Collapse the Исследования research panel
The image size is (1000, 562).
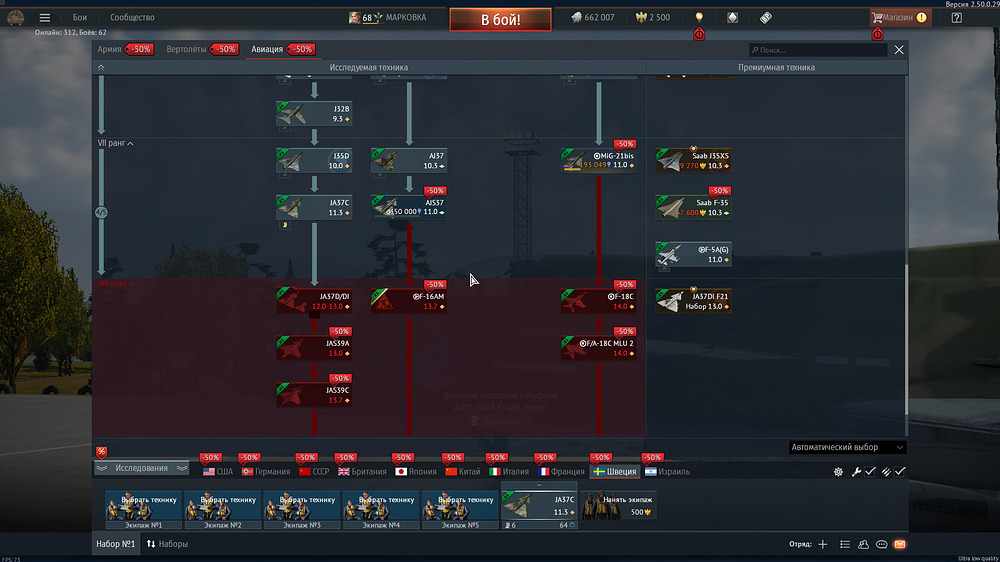tap(141, 468)
